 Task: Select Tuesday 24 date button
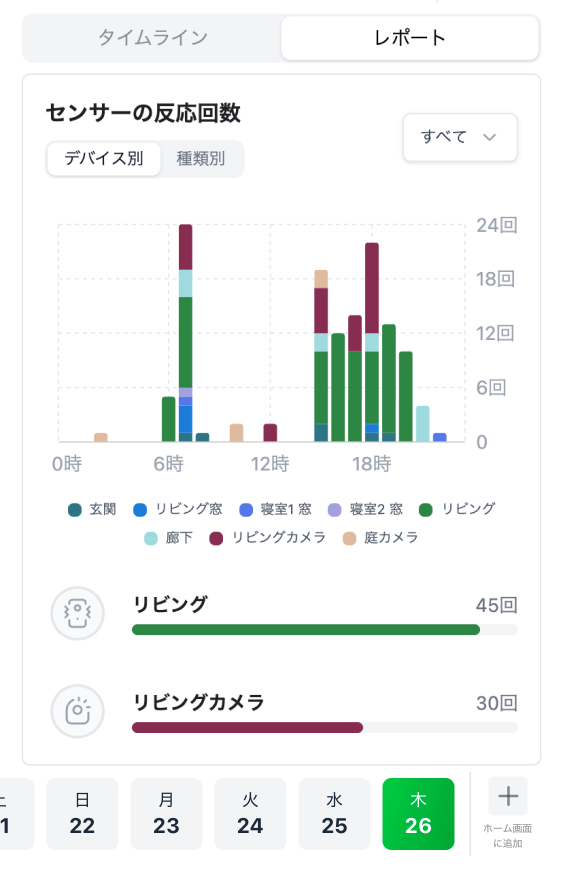tap(250, 813)
